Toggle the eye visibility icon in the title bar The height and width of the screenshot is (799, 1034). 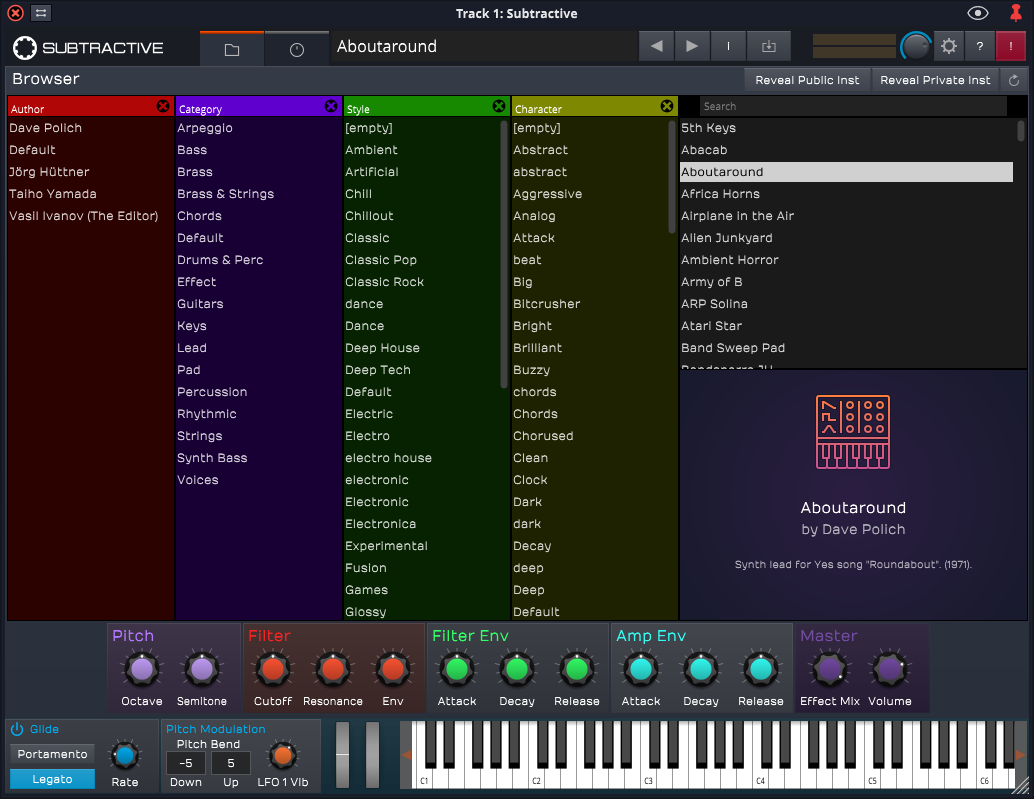coord(977,13)
